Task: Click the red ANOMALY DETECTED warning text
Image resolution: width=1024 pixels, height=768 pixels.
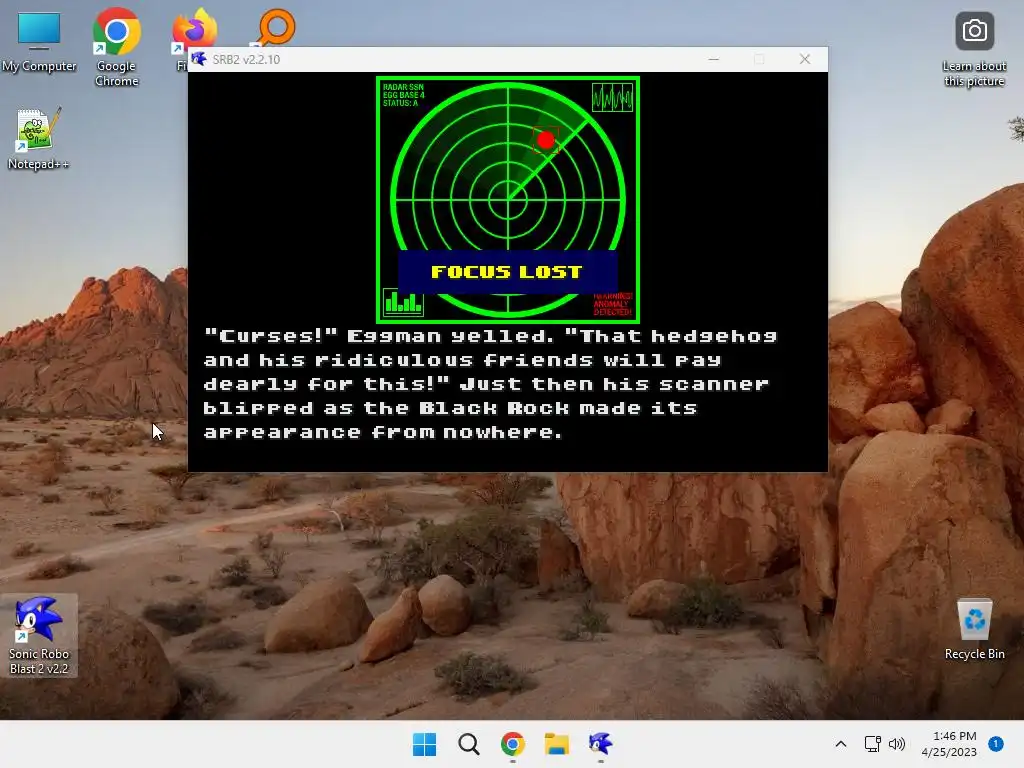Action: 613,304
